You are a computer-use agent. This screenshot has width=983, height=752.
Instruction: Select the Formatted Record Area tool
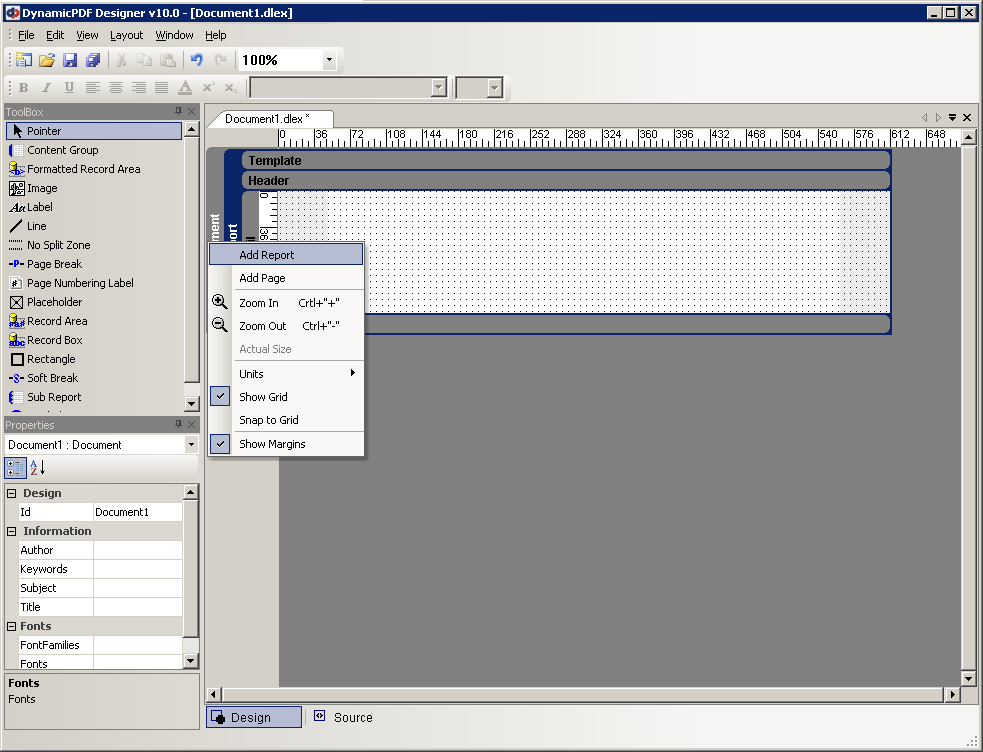pos(94,169)
